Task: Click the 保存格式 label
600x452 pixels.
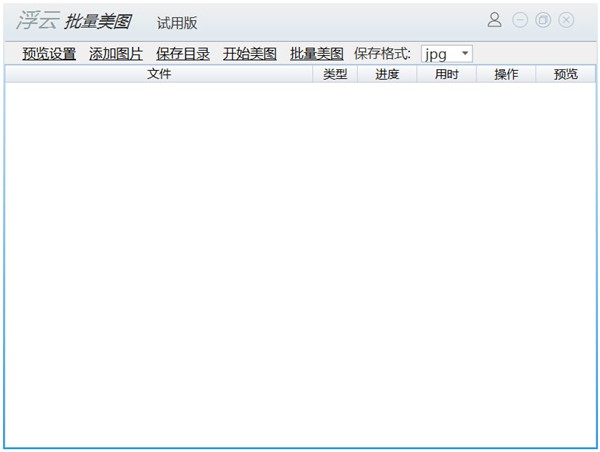Action: pyautogui.click(x=382, y=54)
